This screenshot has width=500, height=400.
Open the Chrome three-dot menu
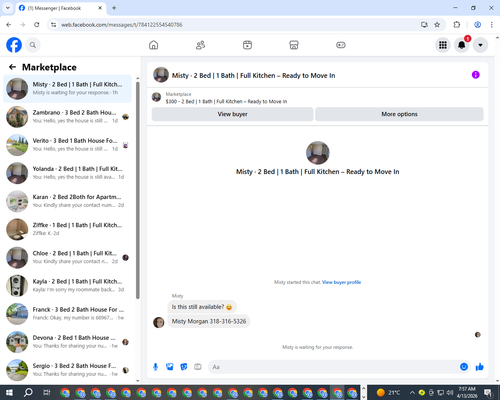[x=492, y=25]
